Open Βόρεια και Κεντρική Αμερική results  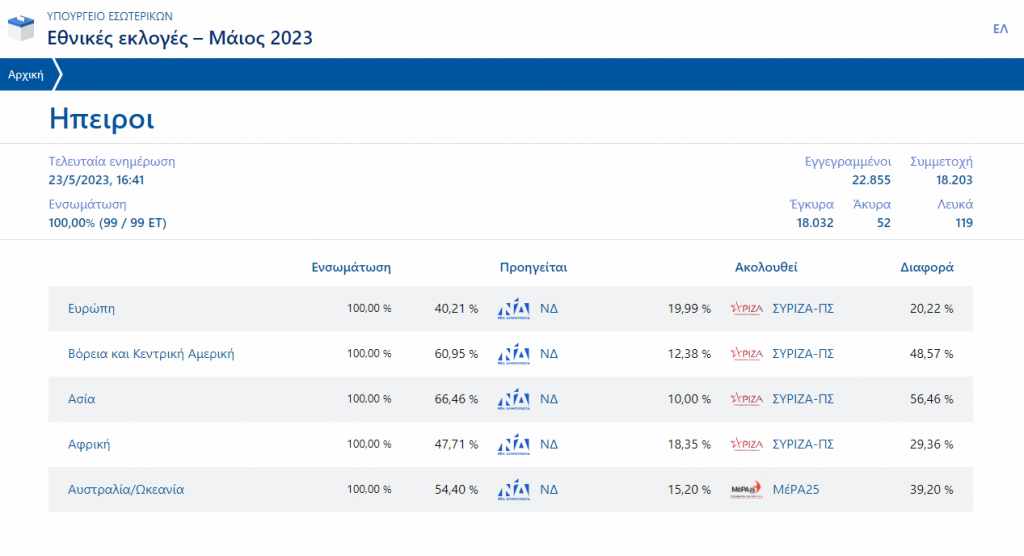(151, 354)
